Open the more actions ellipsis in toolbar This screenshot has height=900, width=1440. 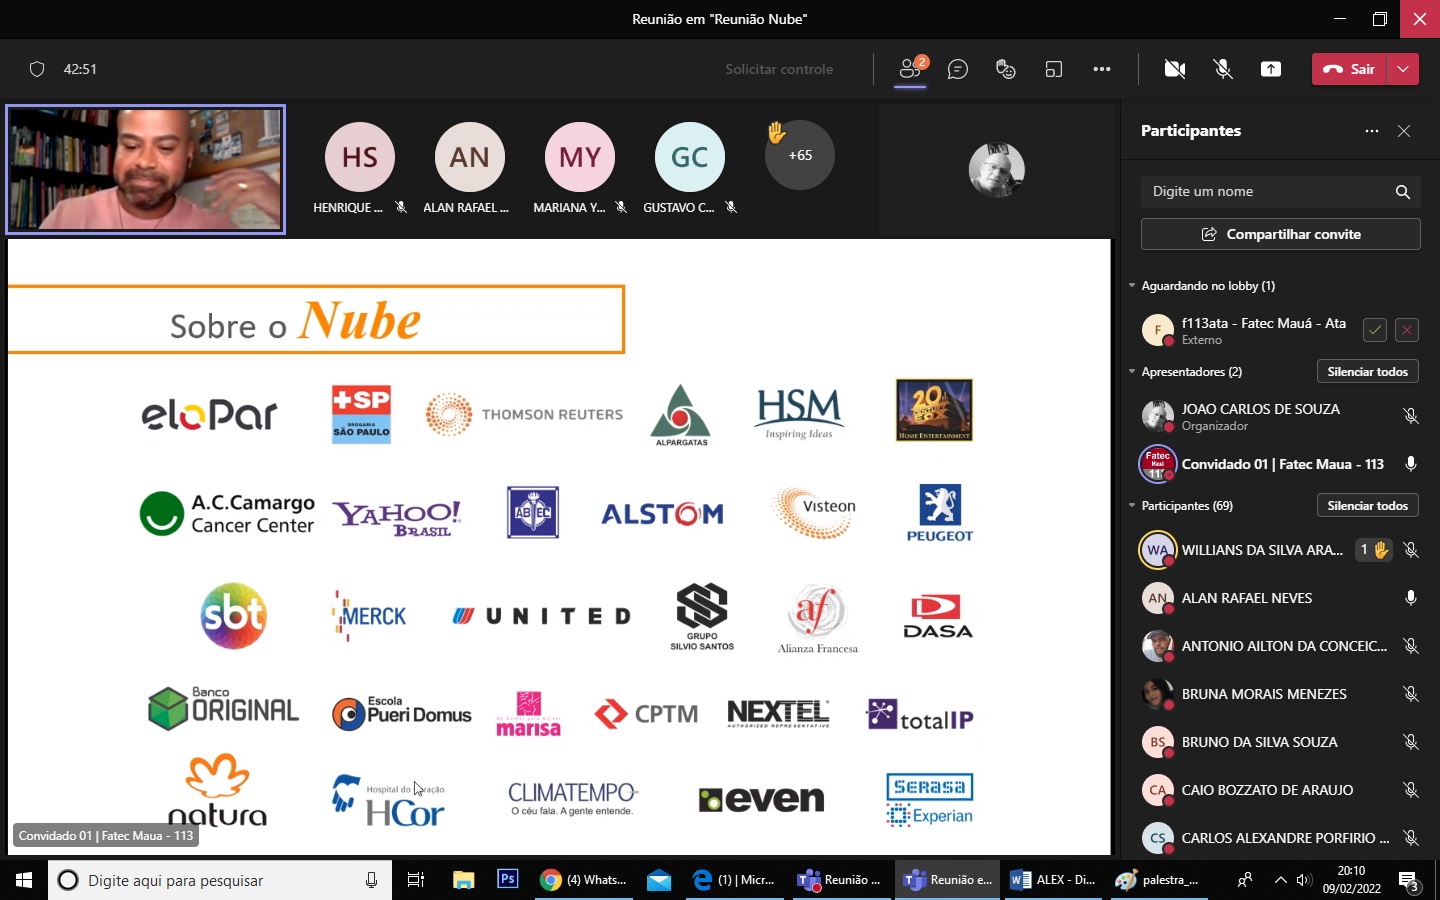(1102, 69)
